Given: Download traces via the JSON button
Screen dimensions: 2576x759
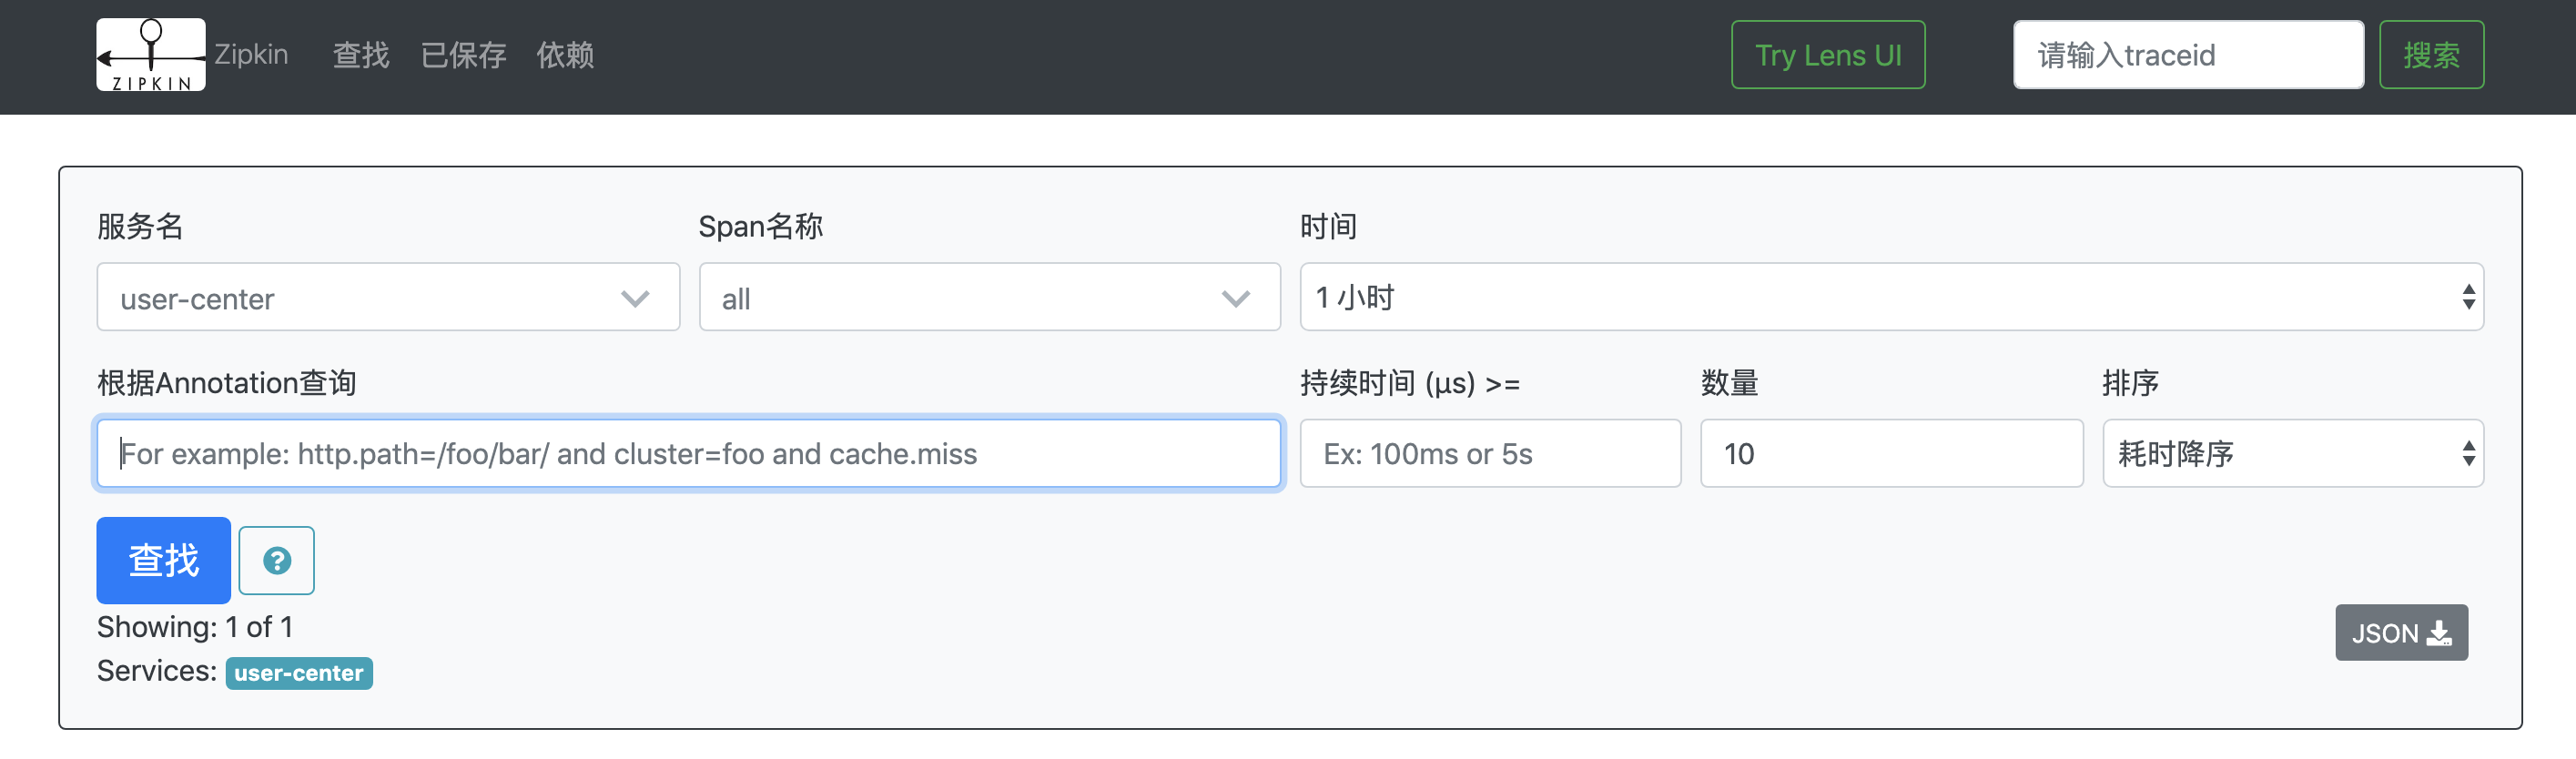Looking at the screenshot, I should click(2400, 632).
